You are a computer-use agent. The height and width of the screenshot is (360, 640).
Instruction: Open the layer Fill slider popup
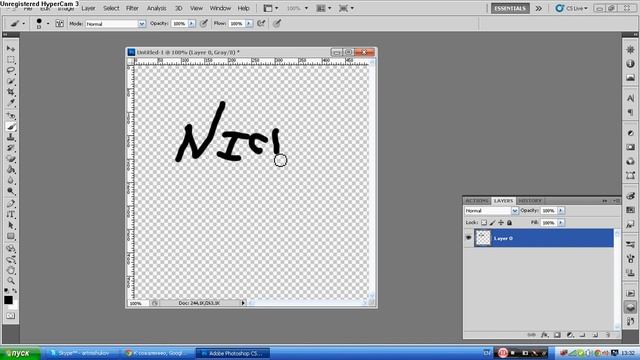[x=561, y=223]
